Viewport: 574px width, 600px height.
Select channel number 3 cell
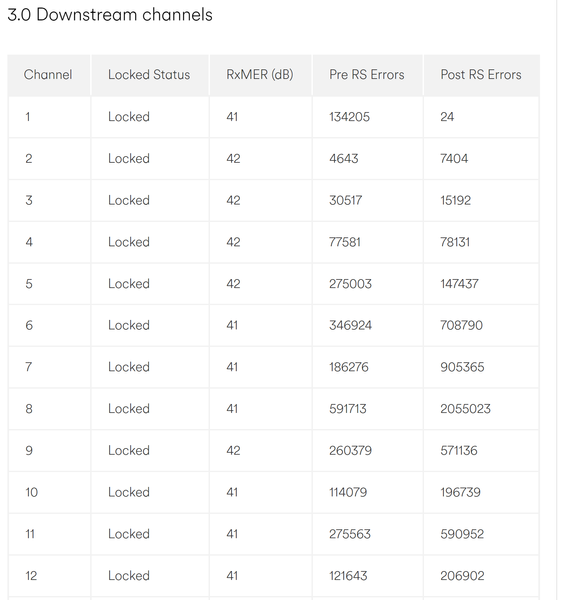[29, 200]
